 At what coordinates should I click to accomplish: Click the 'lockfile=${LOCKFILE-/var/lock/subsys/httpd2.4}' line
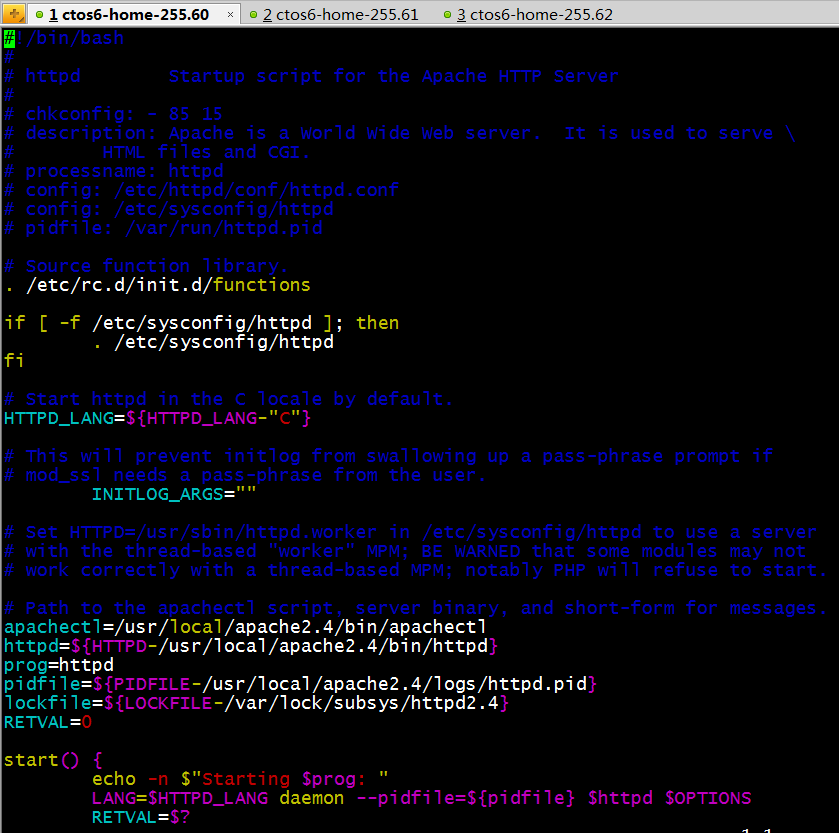click(256, 703)
